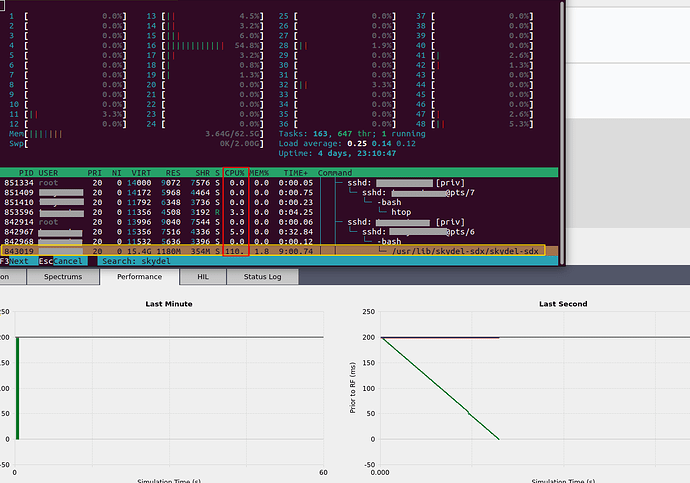Sort processes by the CPU% column header
690x483 pixels.
click(235, 173)
